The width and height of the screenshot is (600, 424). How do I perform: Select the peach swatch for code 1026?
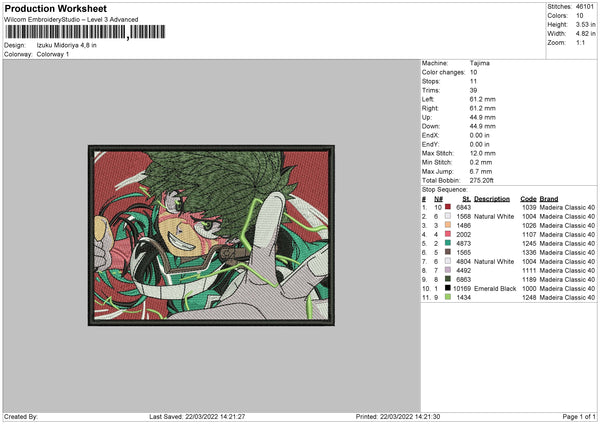pyautogui.click(x=448, y=225)
